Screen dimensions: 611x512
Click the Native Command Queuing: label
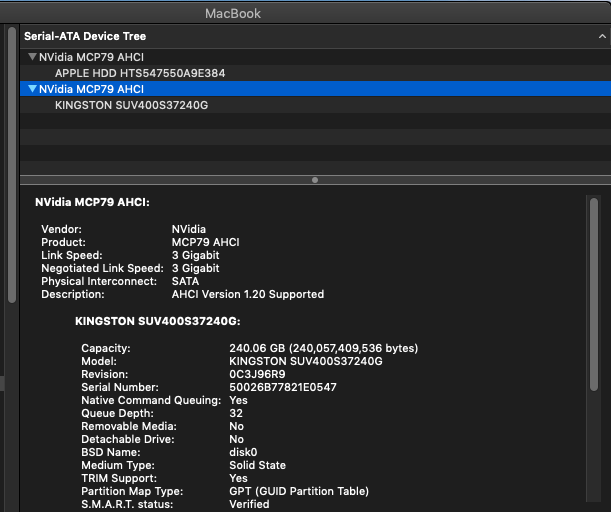click(151, 400)
